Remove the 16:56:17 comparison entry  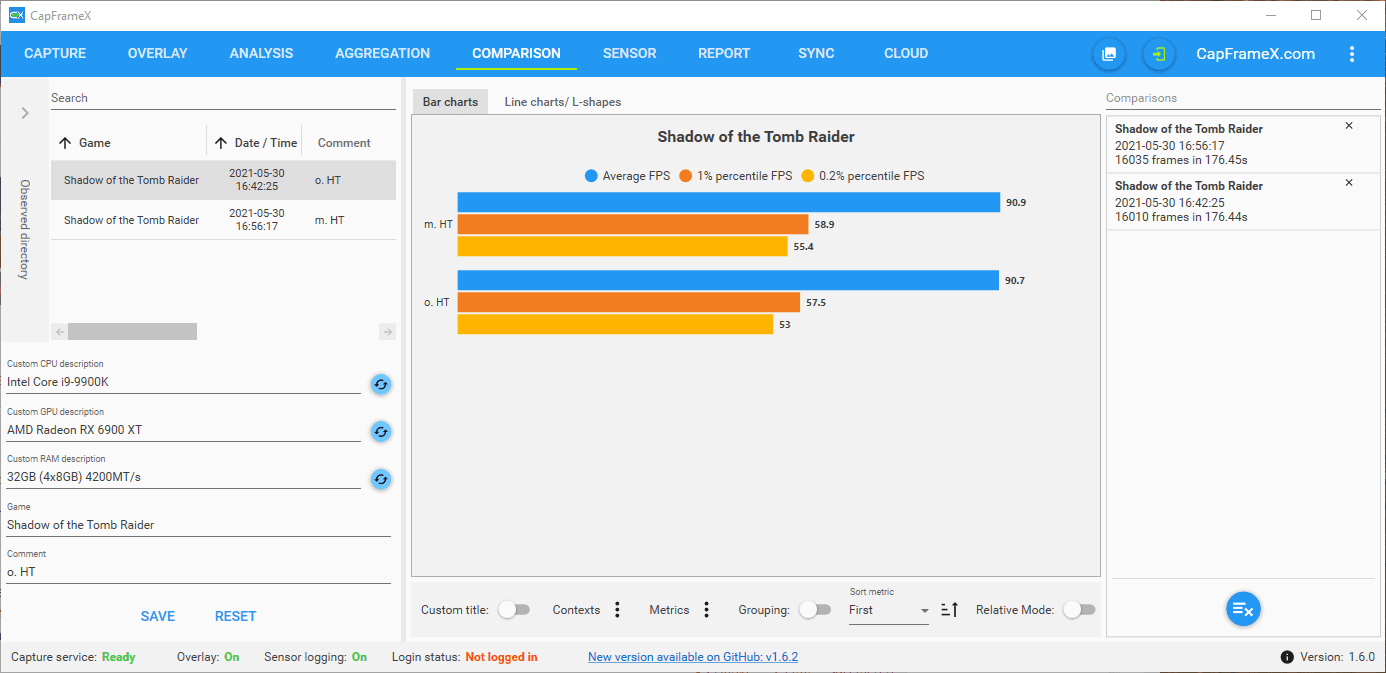click(x=1349, y=126)
